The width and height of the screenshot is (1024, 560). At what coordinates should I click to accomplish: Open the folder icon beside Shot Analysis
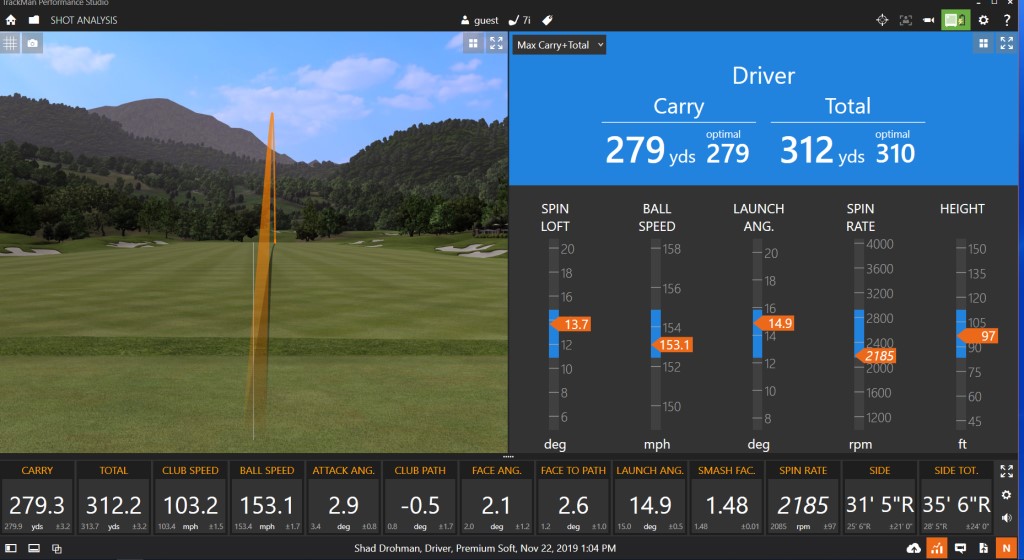click(x=34, y=20)
